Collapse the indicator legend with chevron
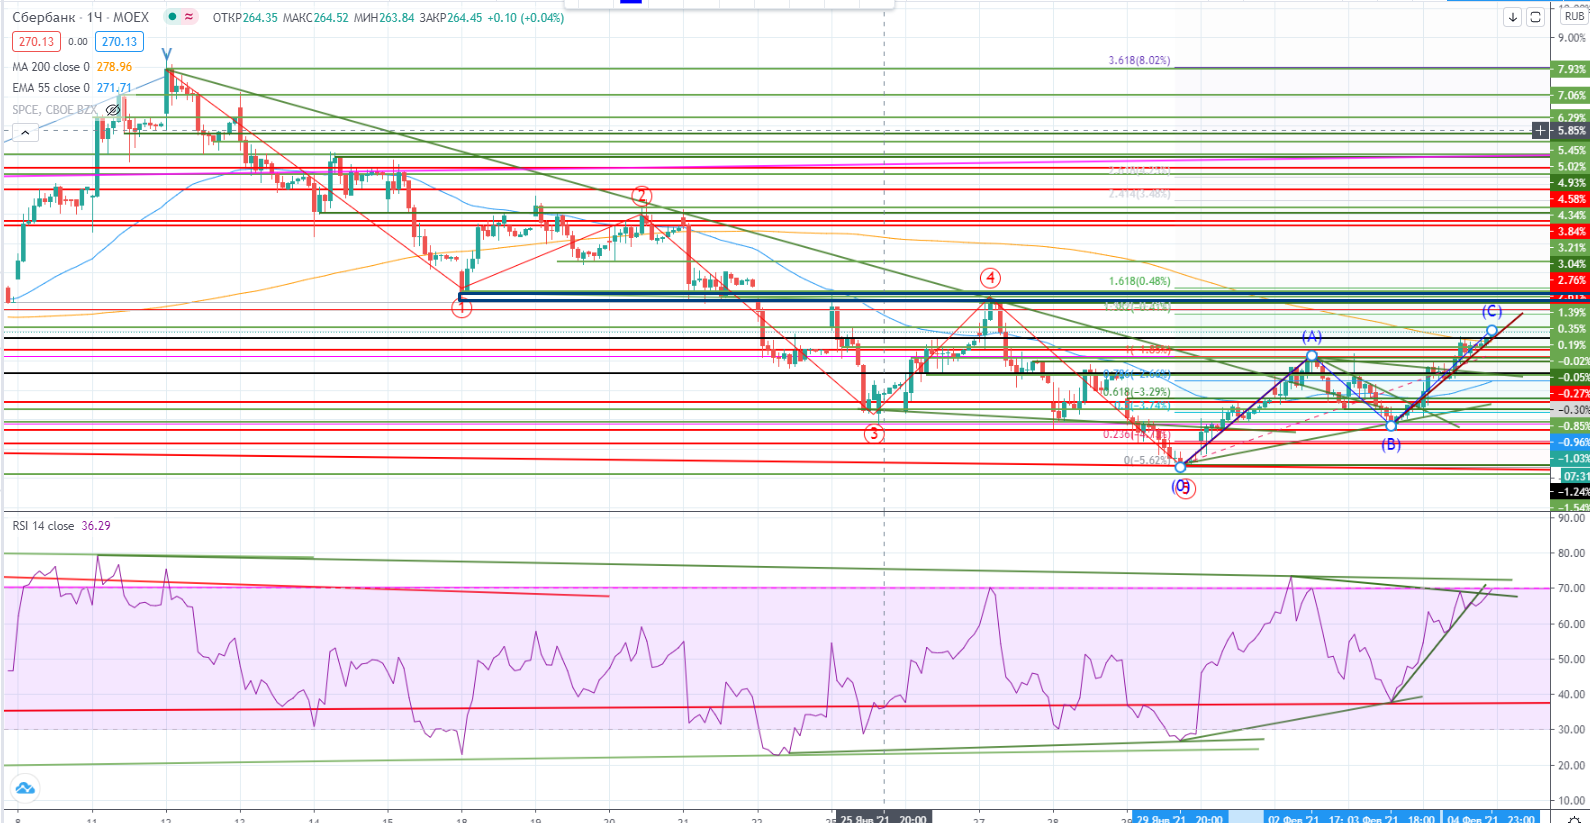 coord(24,132)
